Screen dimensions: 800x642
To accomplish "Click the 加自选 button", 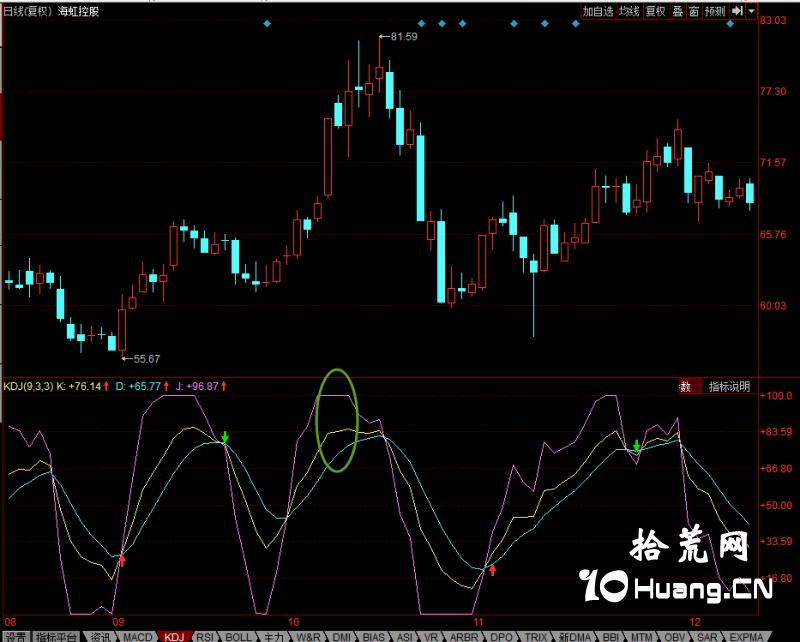I will (x=597, y=11).
